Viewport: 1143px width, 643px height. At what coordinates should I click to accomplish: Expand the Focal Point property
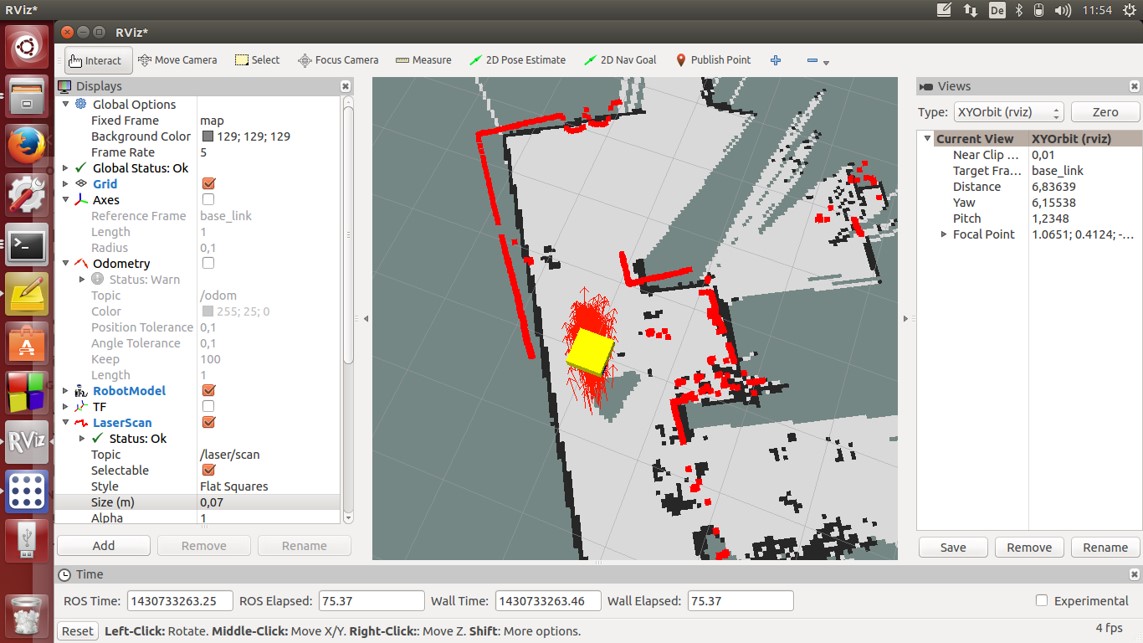pyautogui.click(x=943, y=234)
